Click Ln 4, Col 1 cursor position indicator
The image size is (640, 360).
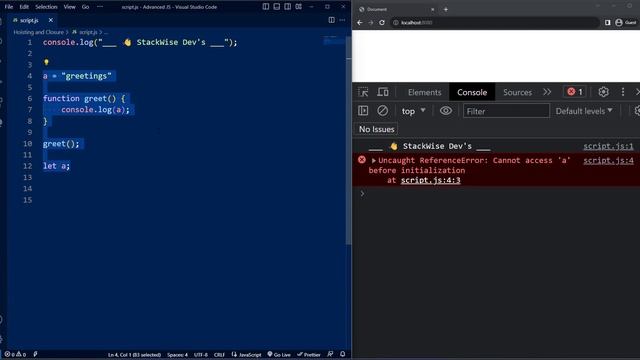pyautogui.click(x=134, y=355)
